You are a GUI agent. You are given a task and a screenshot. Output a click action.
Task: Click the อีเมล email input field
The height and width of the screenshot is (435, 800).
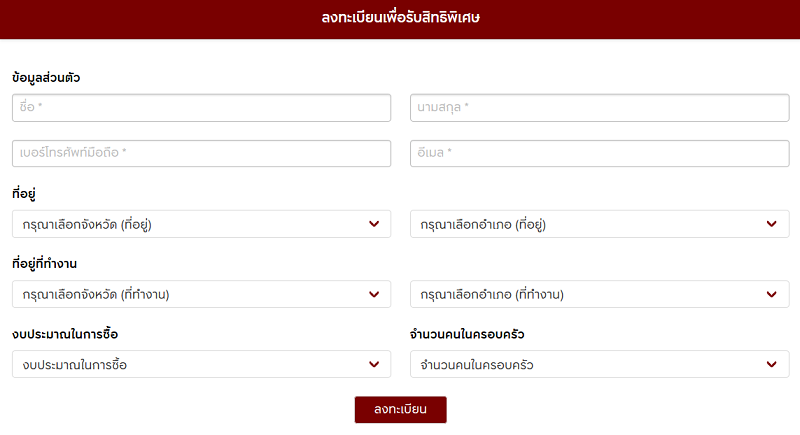coord(599,153)
